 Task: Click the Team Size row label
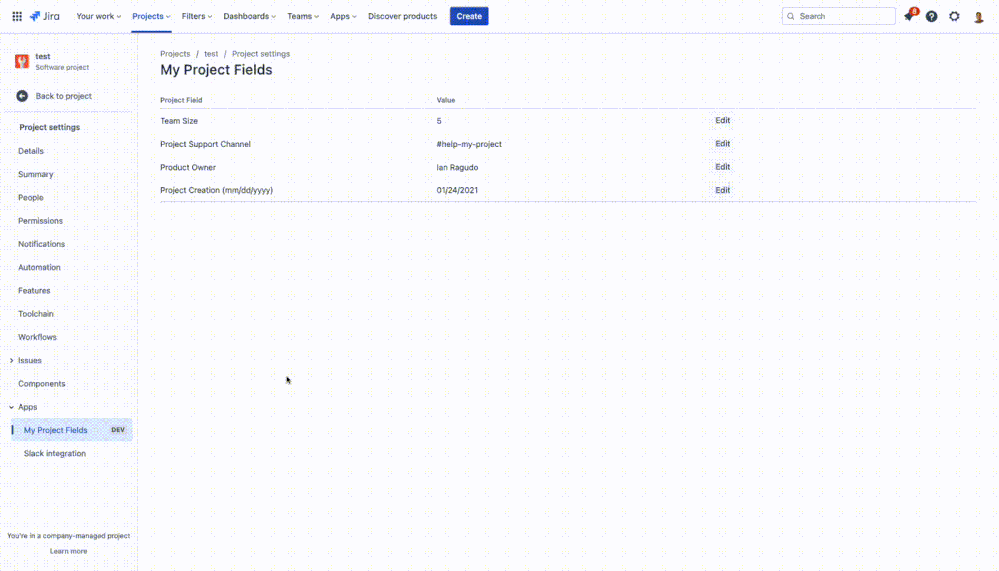click(179, 121)
